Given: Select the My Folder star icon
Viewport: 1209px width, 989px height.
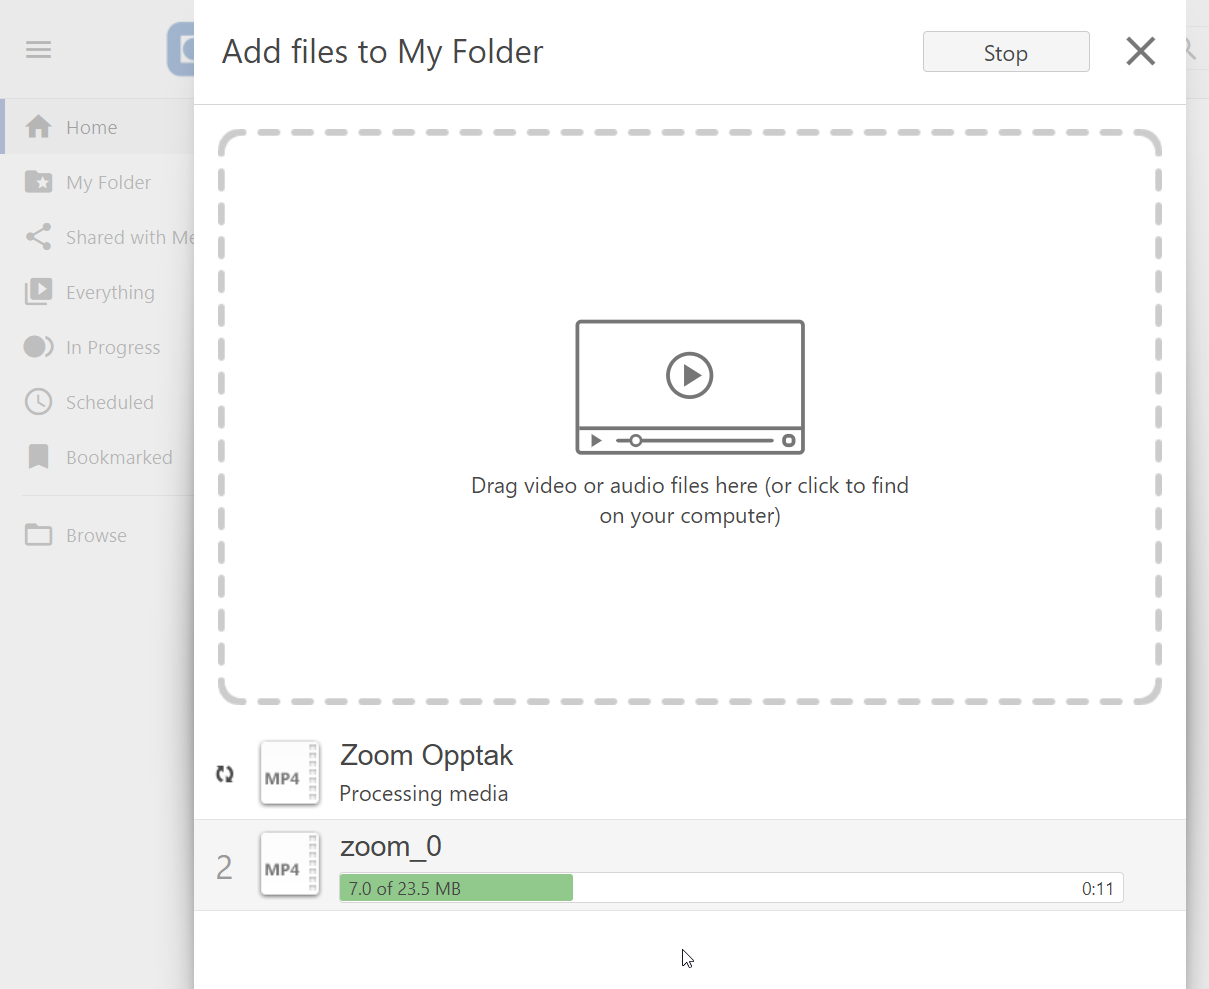Looking at the screenshot, I should point(39,182).
